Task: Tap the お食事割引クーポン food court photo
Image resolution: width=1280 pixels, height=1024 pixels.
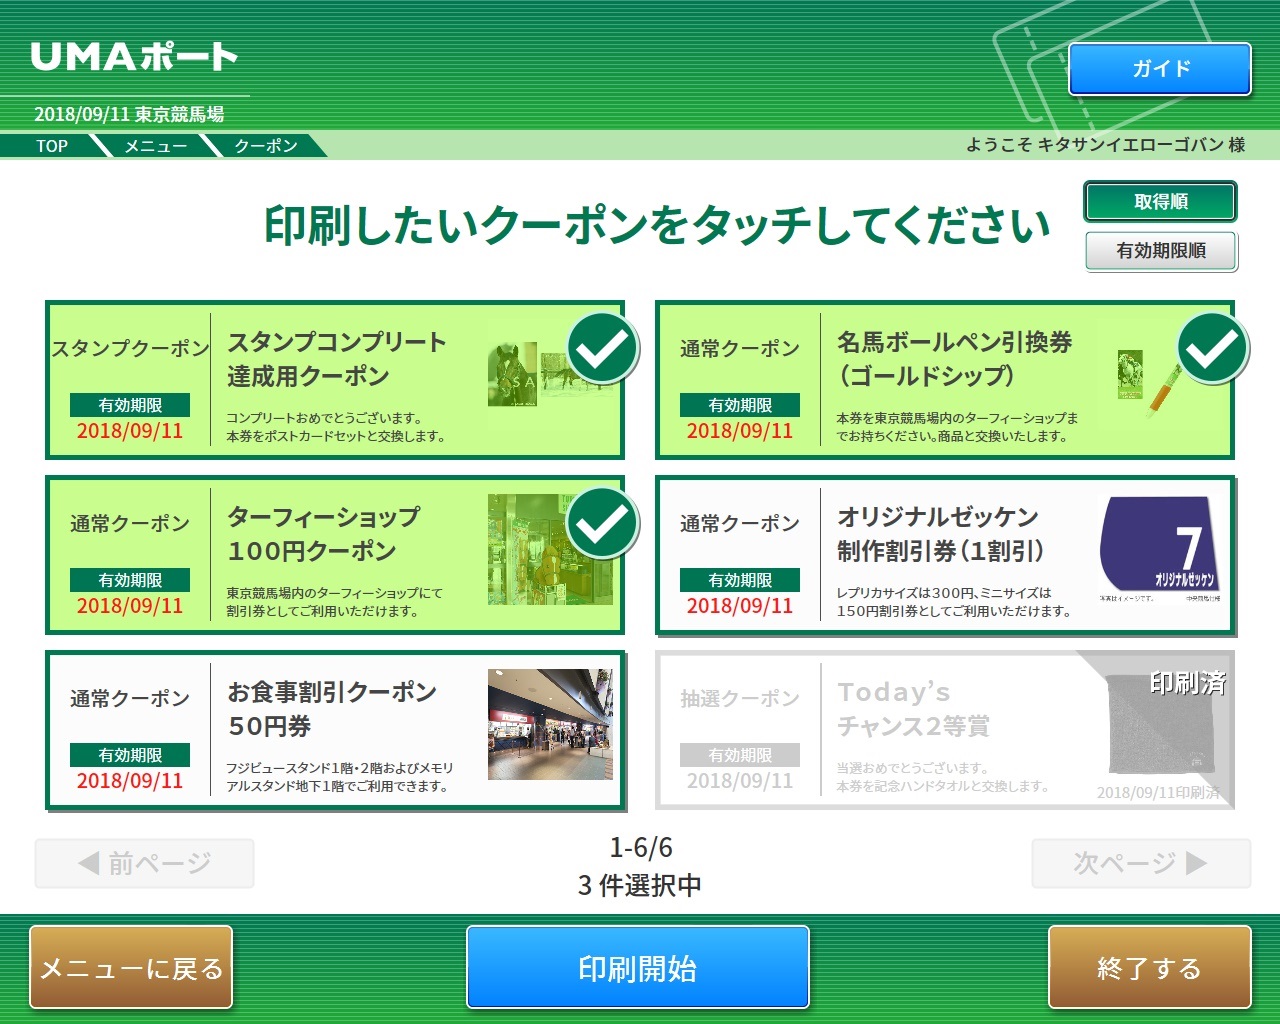Action: [x=549, y=724]
